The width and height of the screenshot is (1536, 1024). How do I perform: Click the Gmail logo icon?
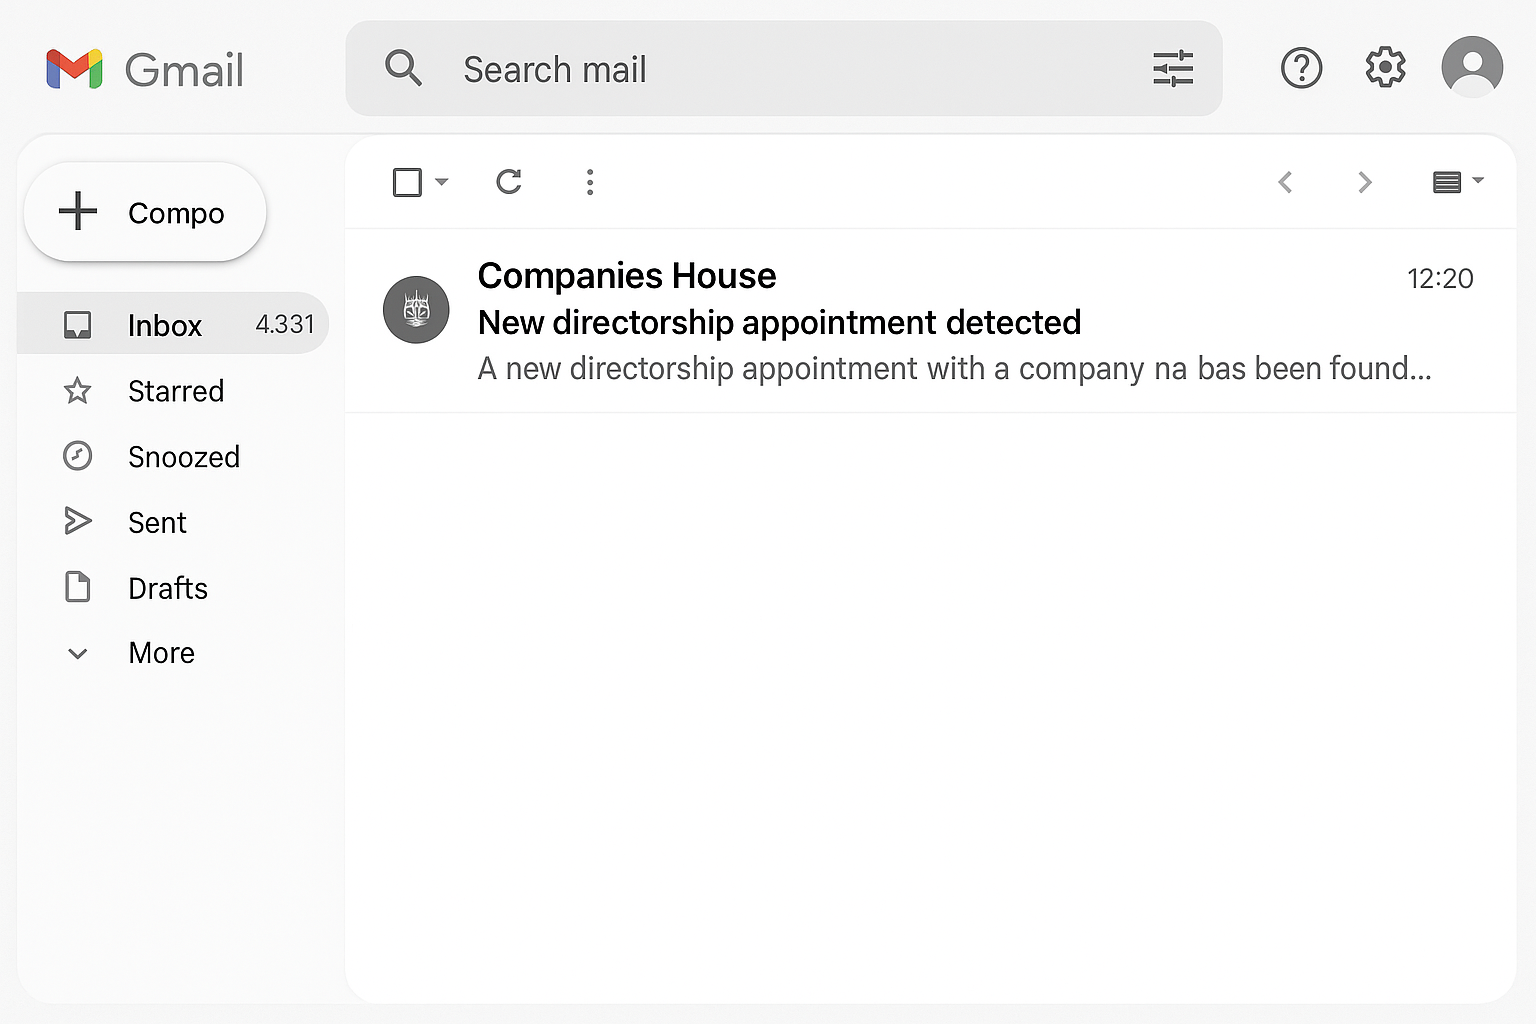tap(75, 69)
